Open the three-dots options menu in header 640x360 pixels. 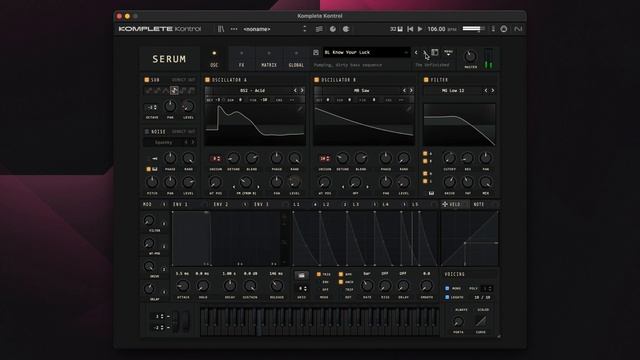point(234,29)
